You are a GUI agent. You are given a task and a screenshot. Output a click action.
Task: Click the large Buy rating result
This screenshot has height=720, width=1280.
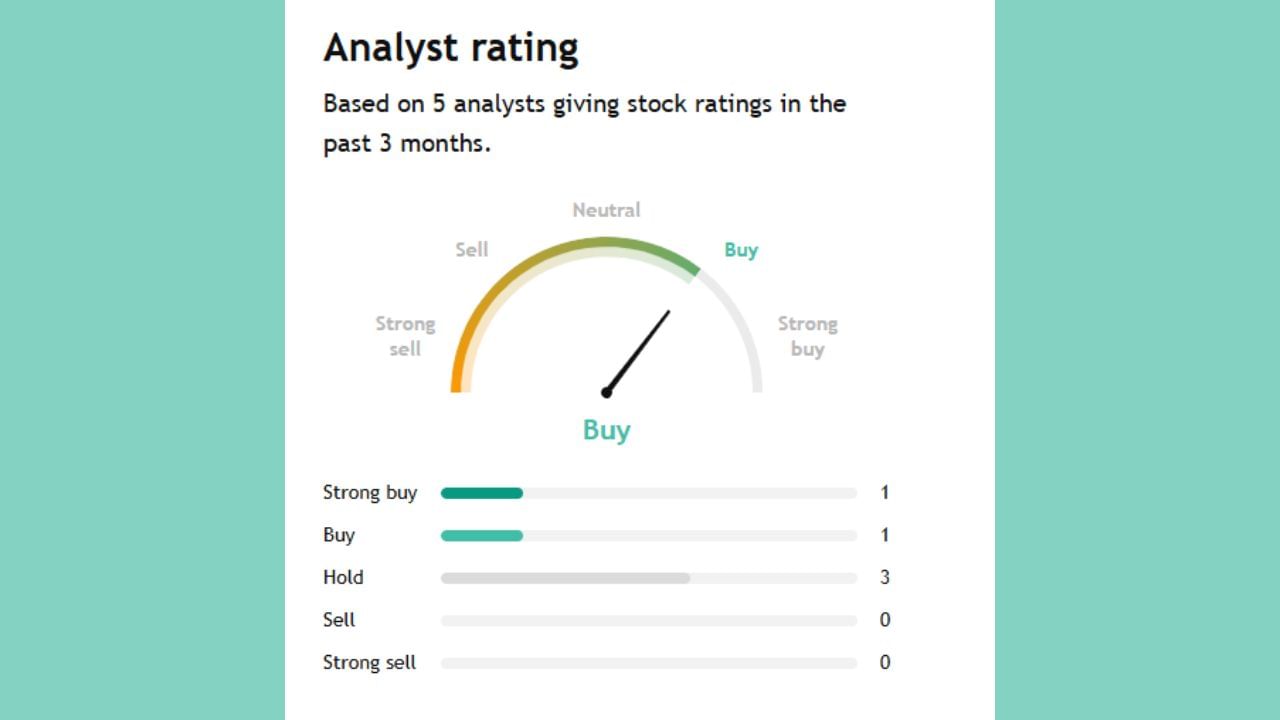(x=606, y=430)
